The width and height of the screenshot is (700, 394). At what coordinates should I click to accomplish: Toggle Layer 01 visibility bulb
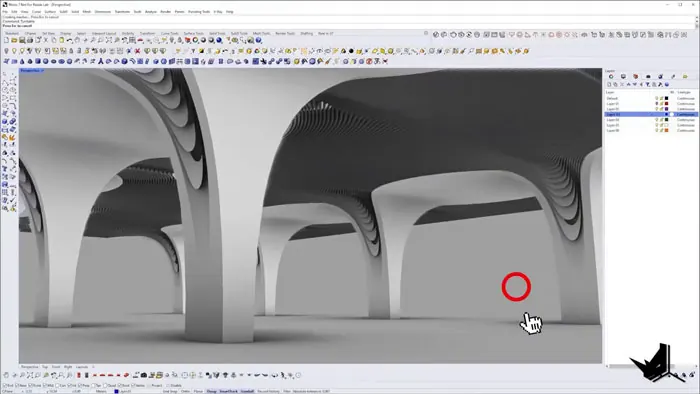657,104
